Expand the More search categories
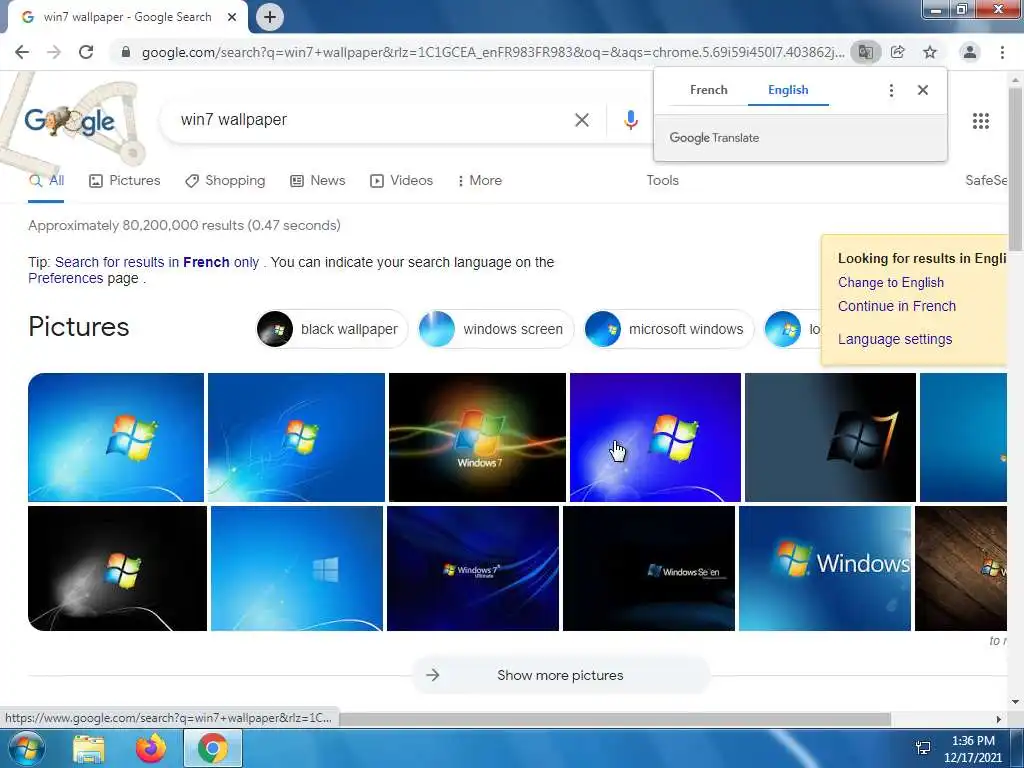 point(480,181)
